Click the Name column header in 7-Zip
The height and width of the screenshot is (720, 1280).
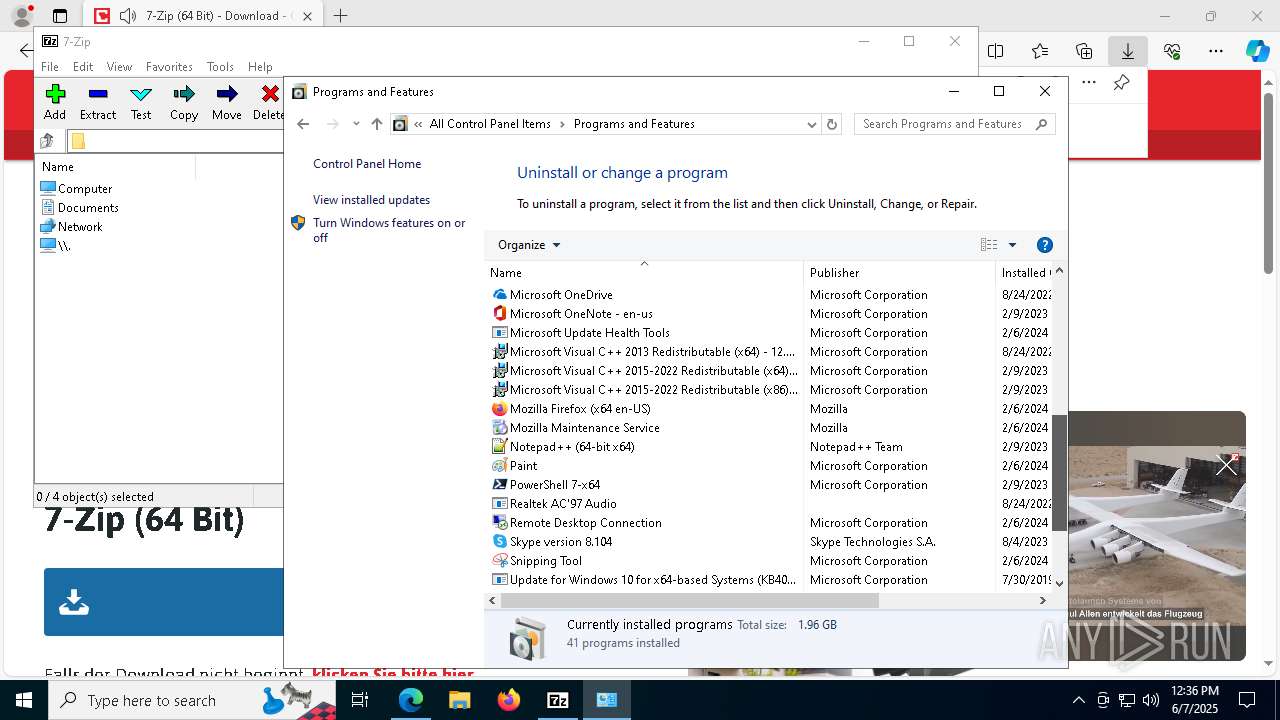[58, 167]
